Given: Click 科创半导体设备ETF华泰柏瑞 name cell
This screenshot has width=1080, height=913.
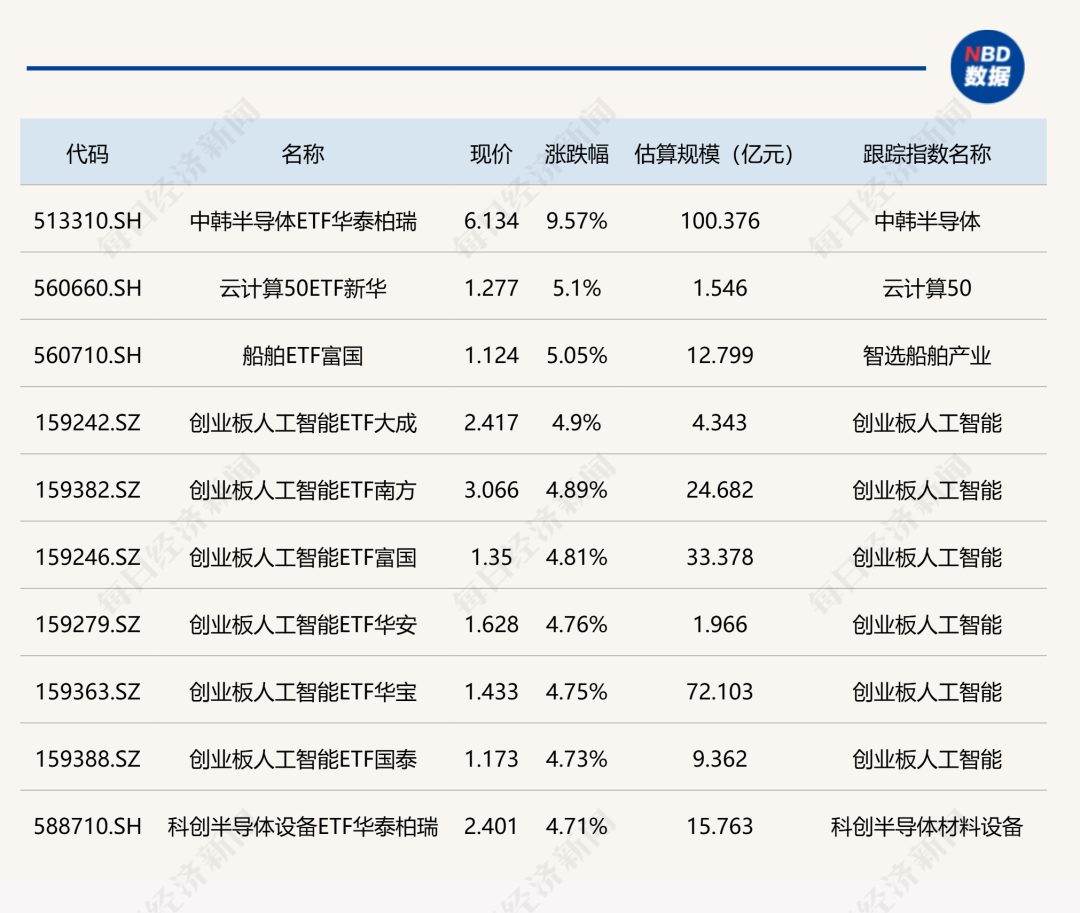Looking at the screenshot, I should point(303,826).
